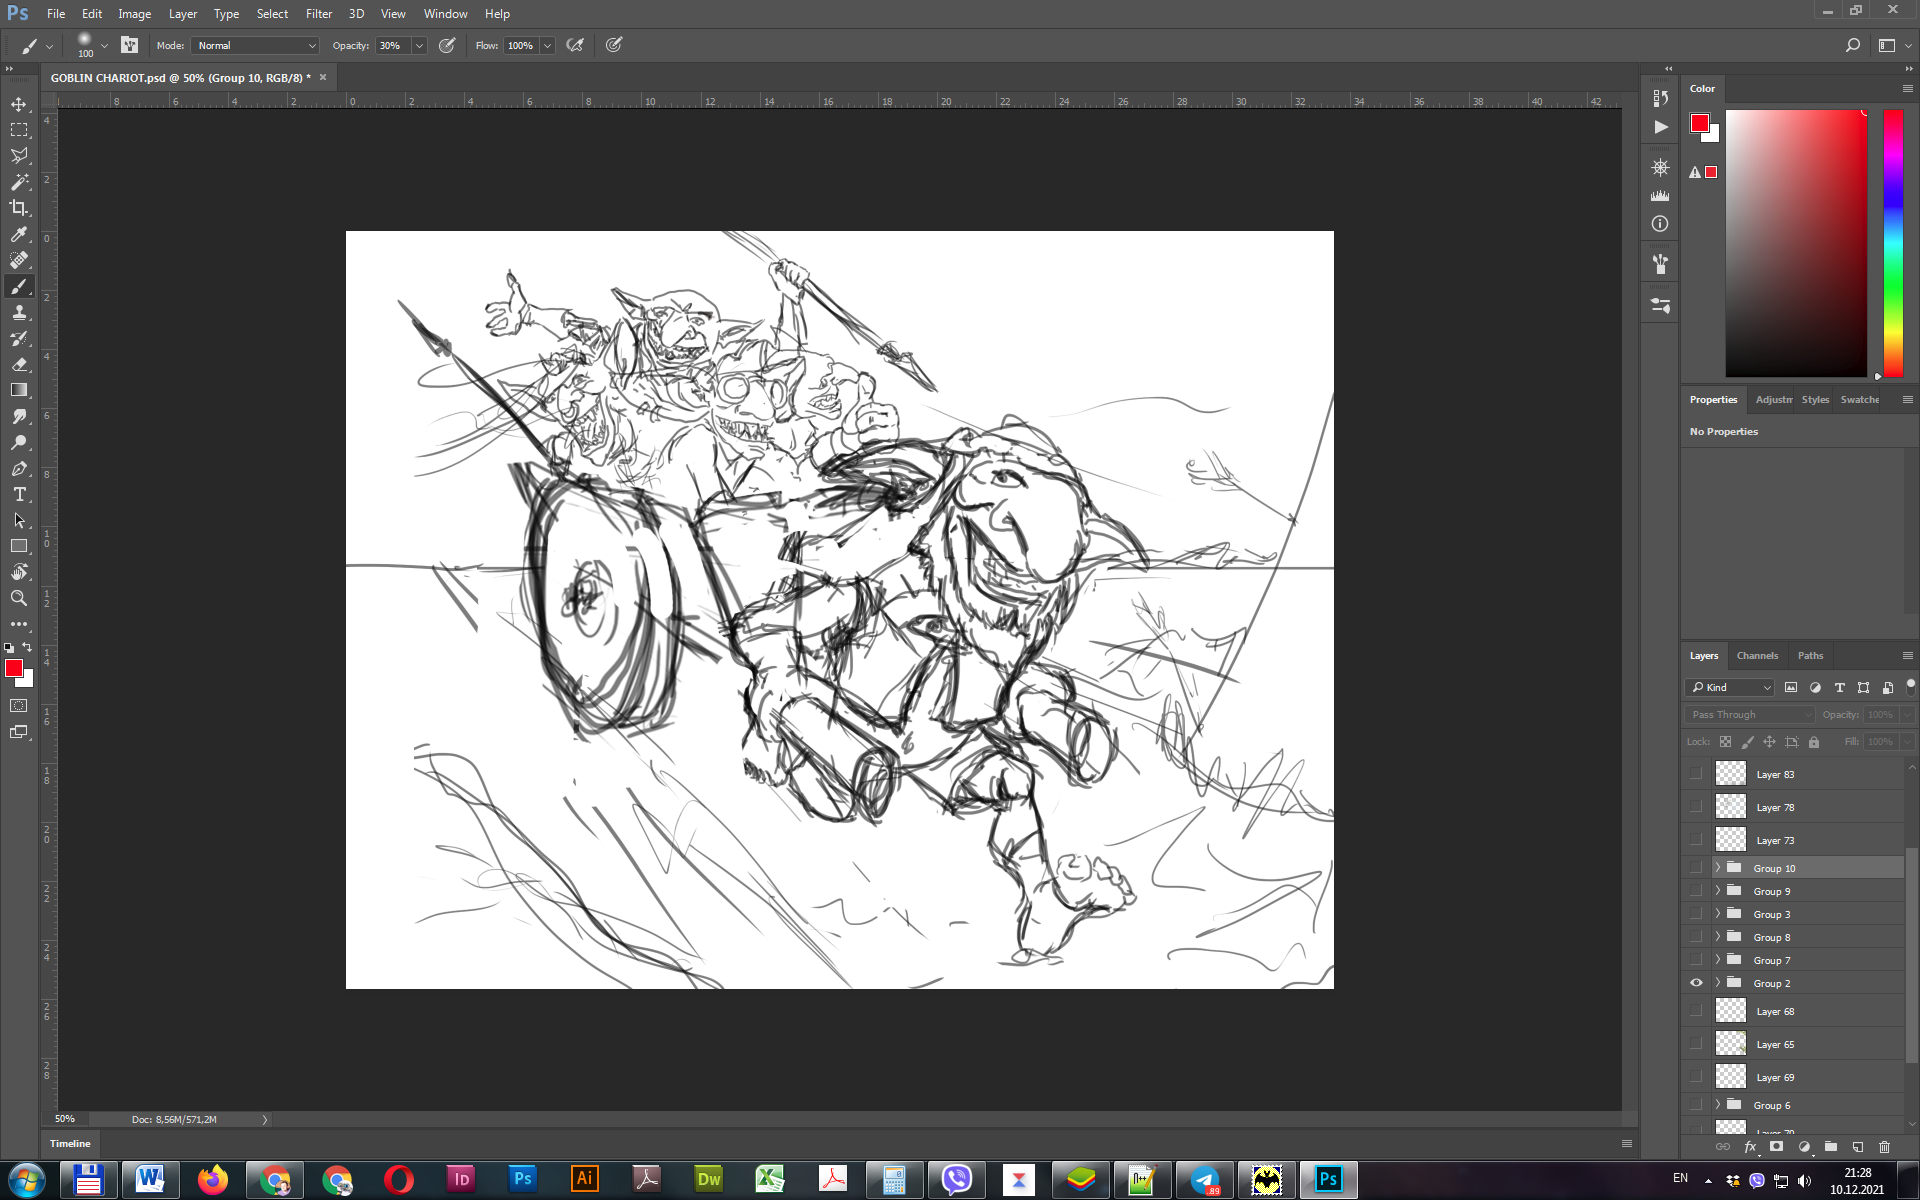Switch to the Paths tab
The width and height of the screenshot is (1920, 1200).
click(1810, 656)
